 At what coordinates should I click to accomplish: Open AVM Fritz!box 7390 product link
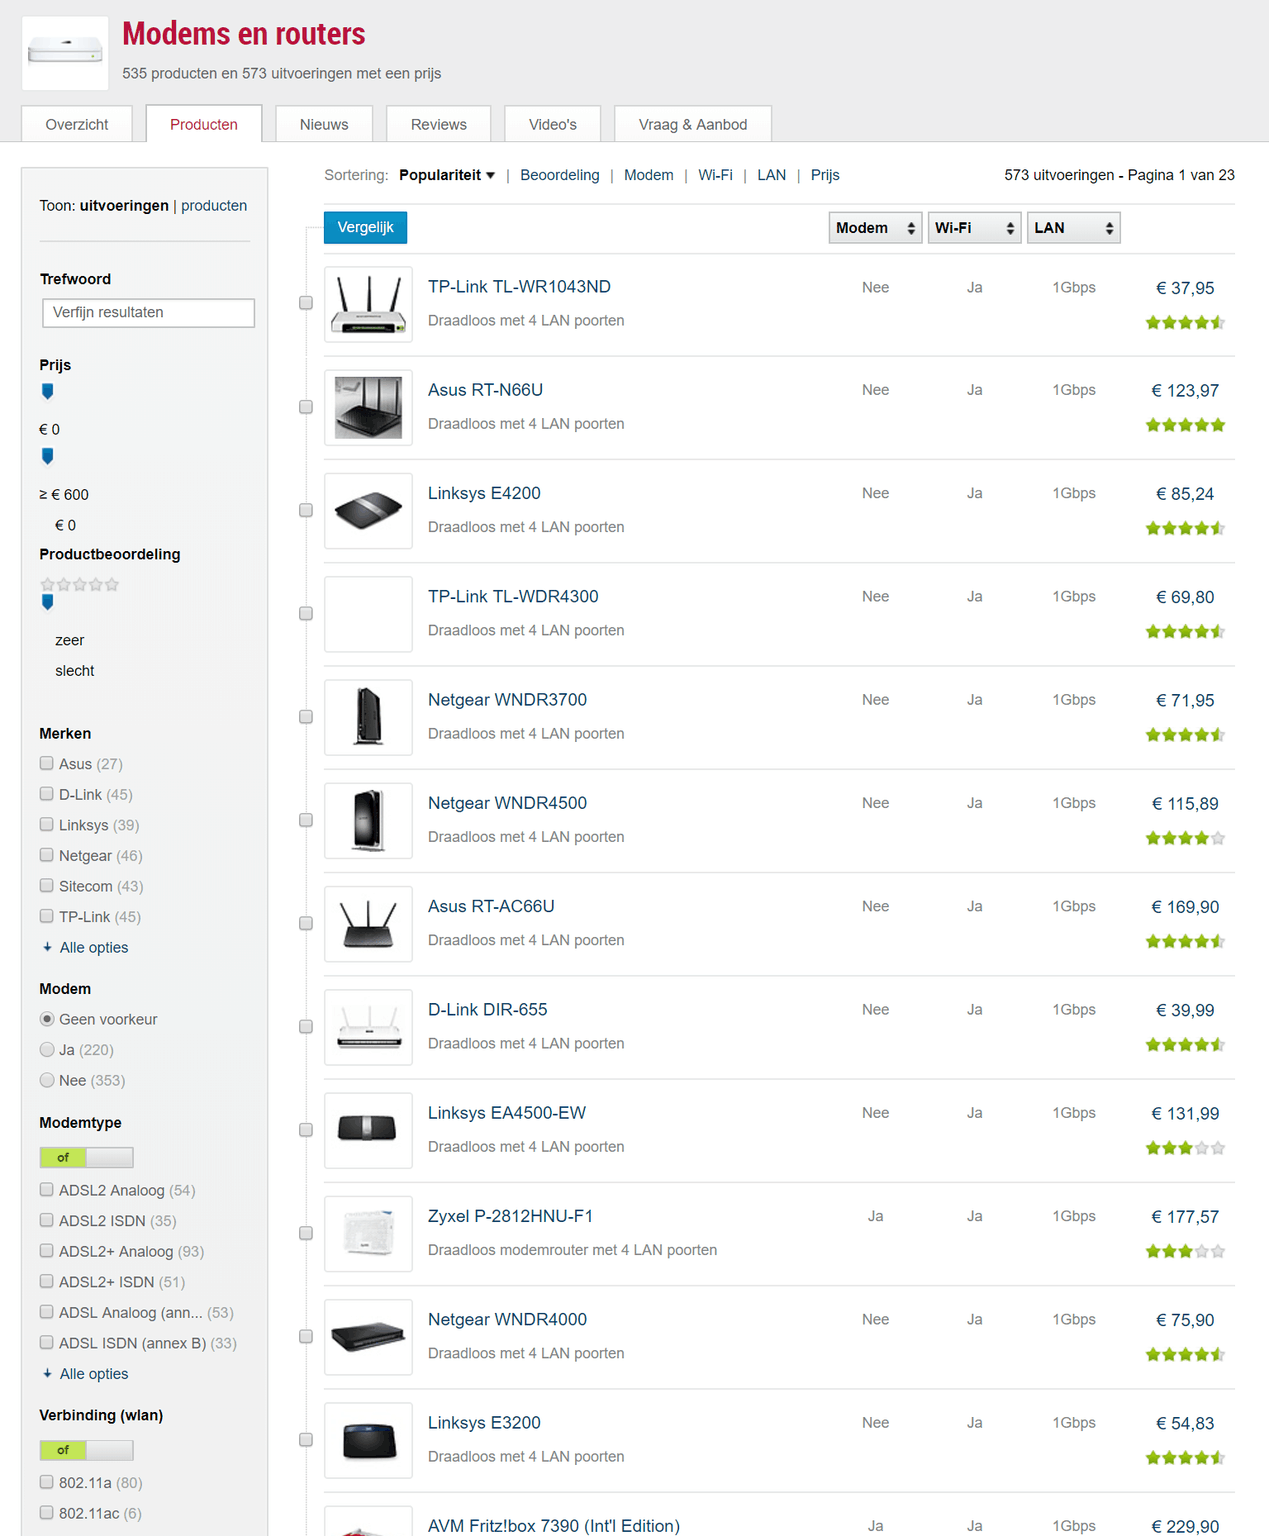554,1526
